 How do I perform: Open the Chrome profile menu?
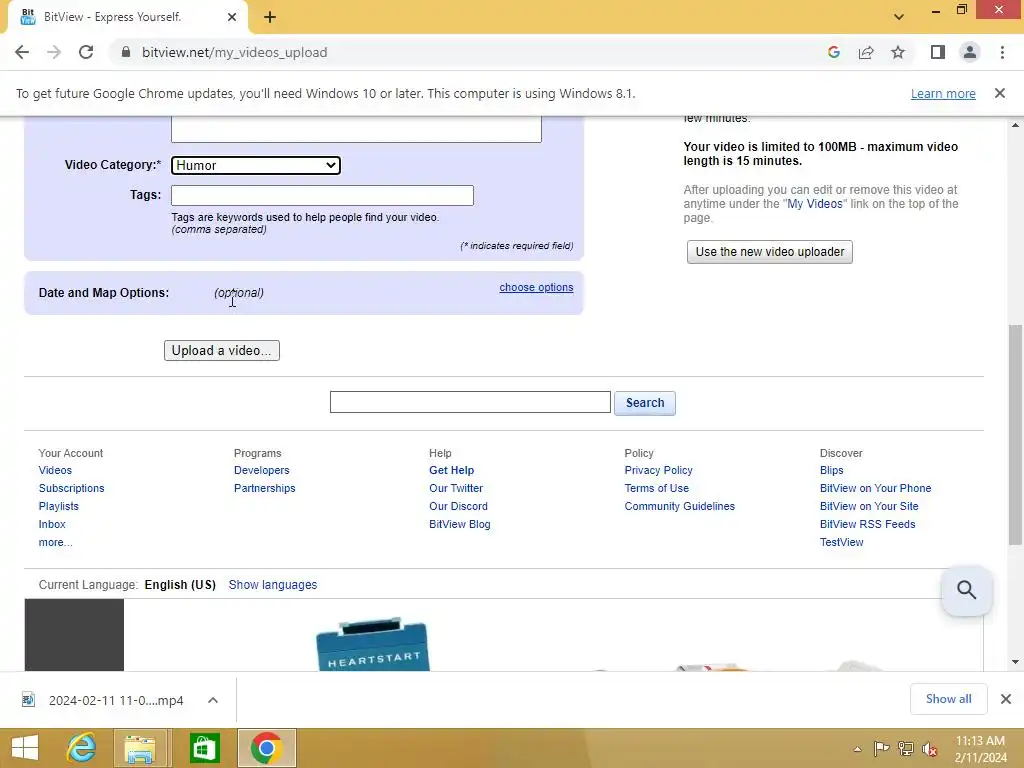coord(970,52)
